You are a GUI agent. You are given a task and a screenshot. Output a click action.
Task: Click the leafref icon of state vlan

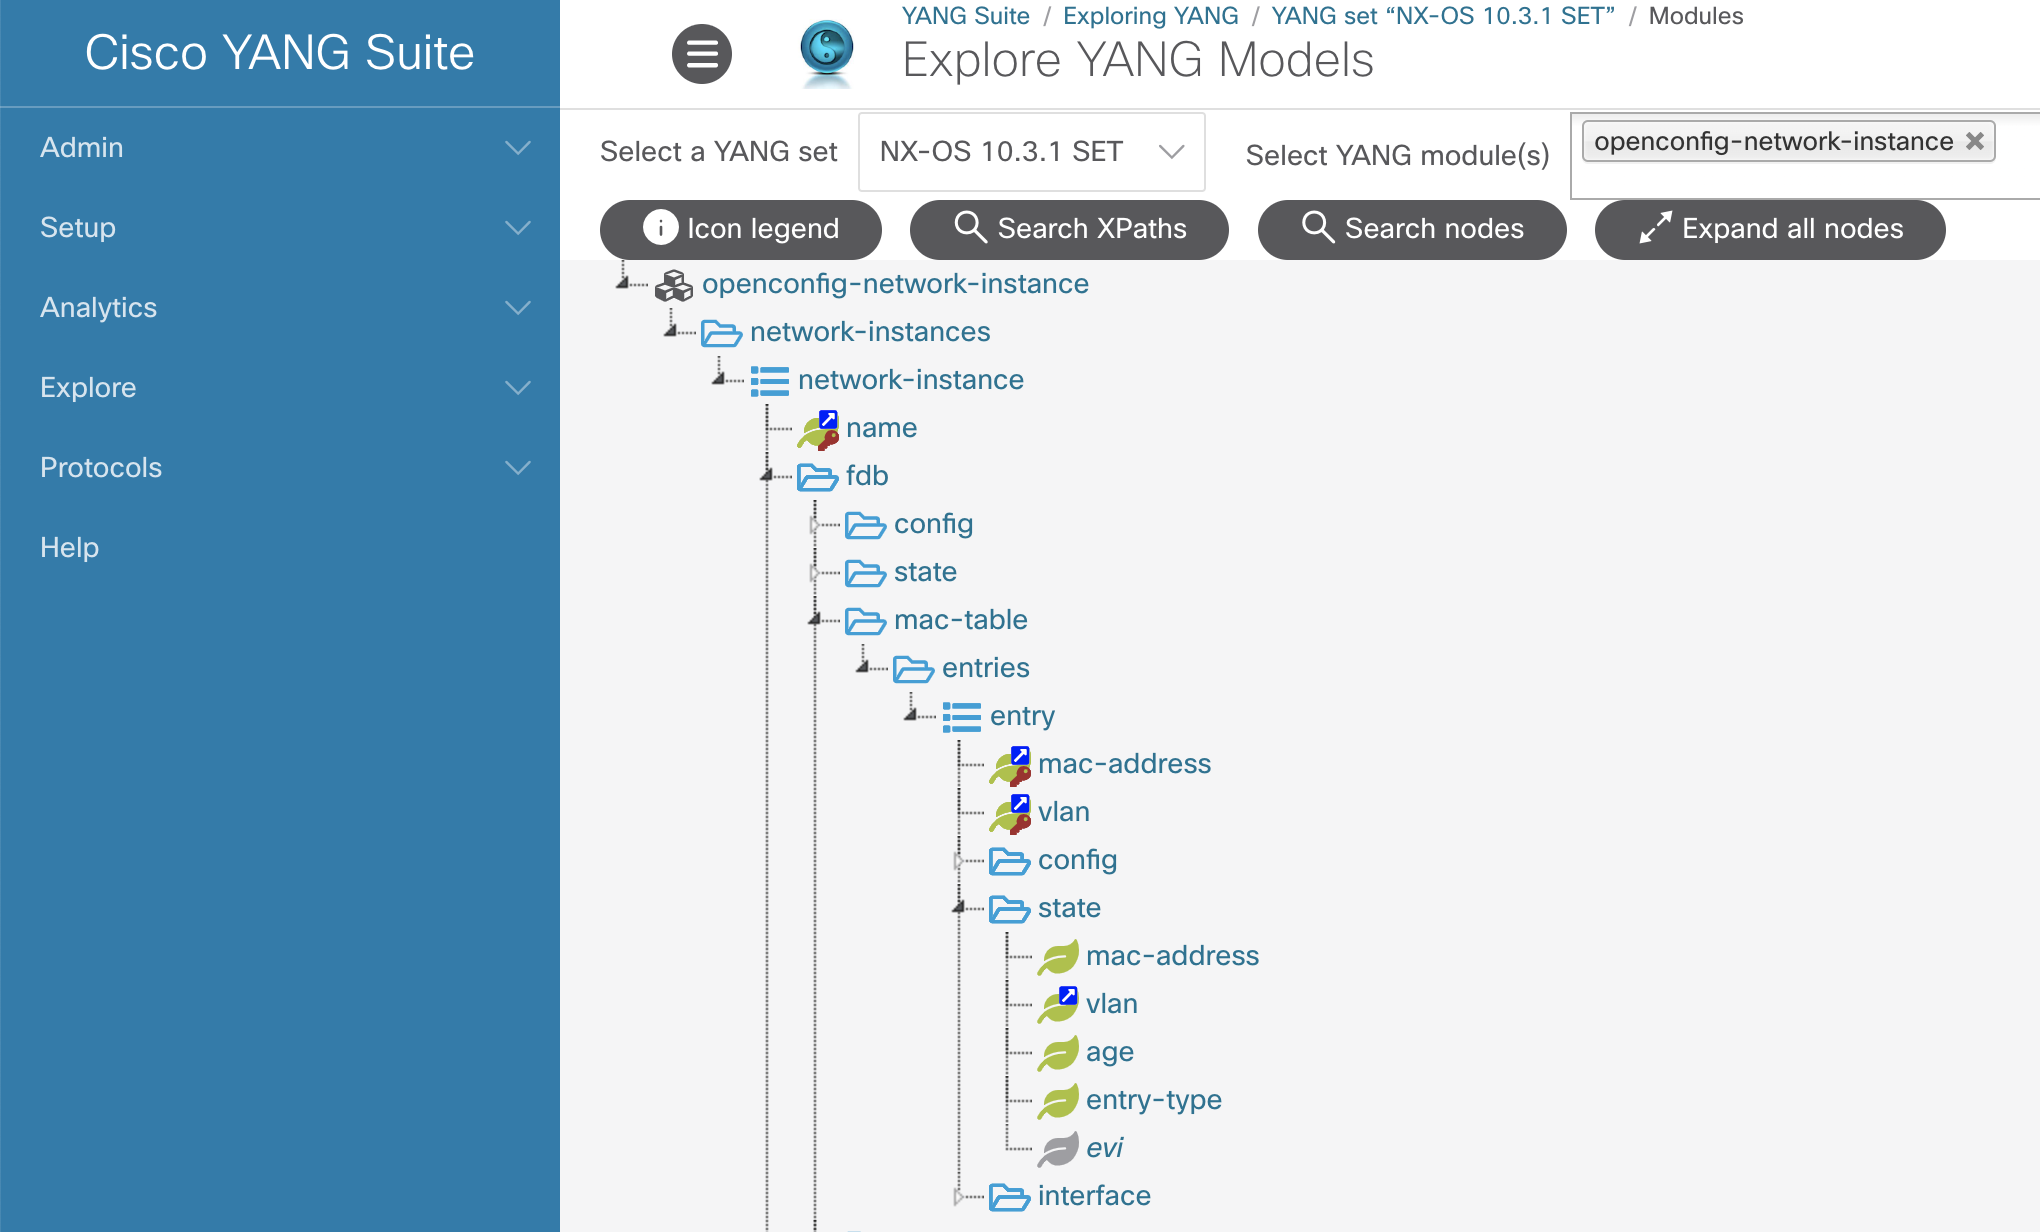click(1058, 1005)
